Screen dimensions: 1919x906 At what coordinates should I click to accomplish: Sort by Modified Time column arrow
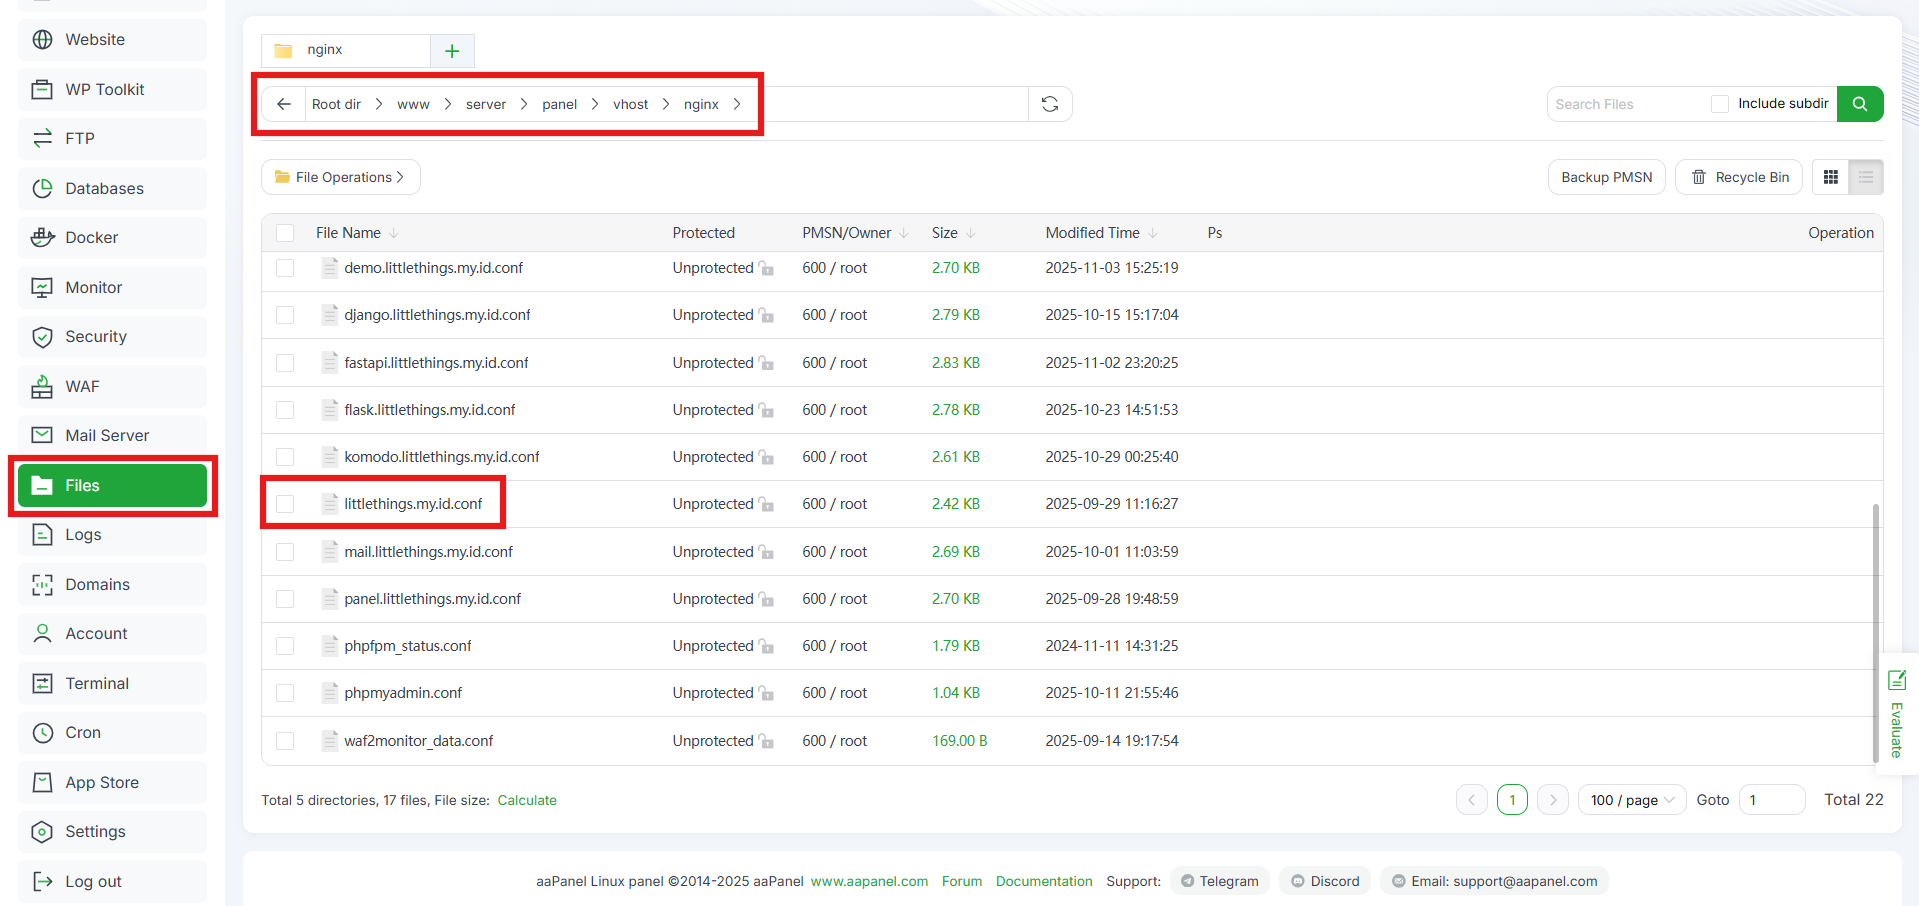[1153, 233]
